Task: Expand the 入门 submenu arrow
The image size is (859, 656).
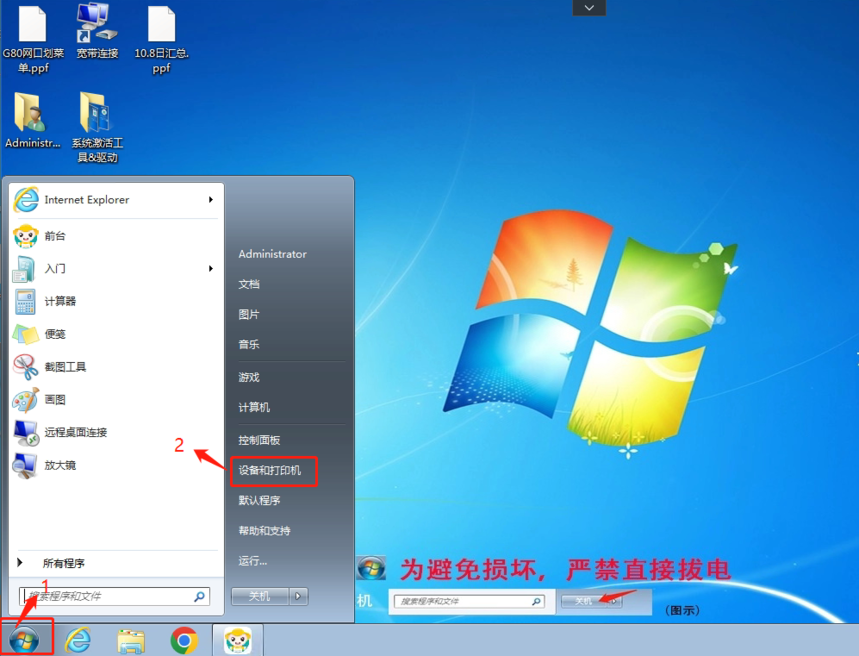Action: click(x=211, y=269)
